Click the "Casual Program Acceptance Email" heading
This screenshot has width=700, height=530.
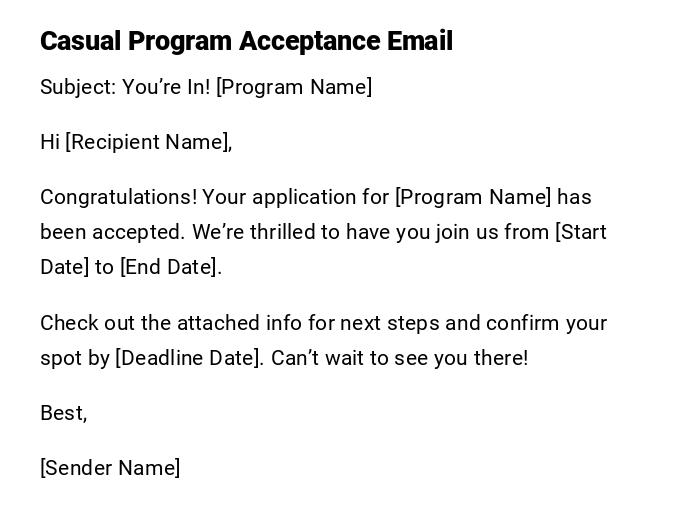246,41
